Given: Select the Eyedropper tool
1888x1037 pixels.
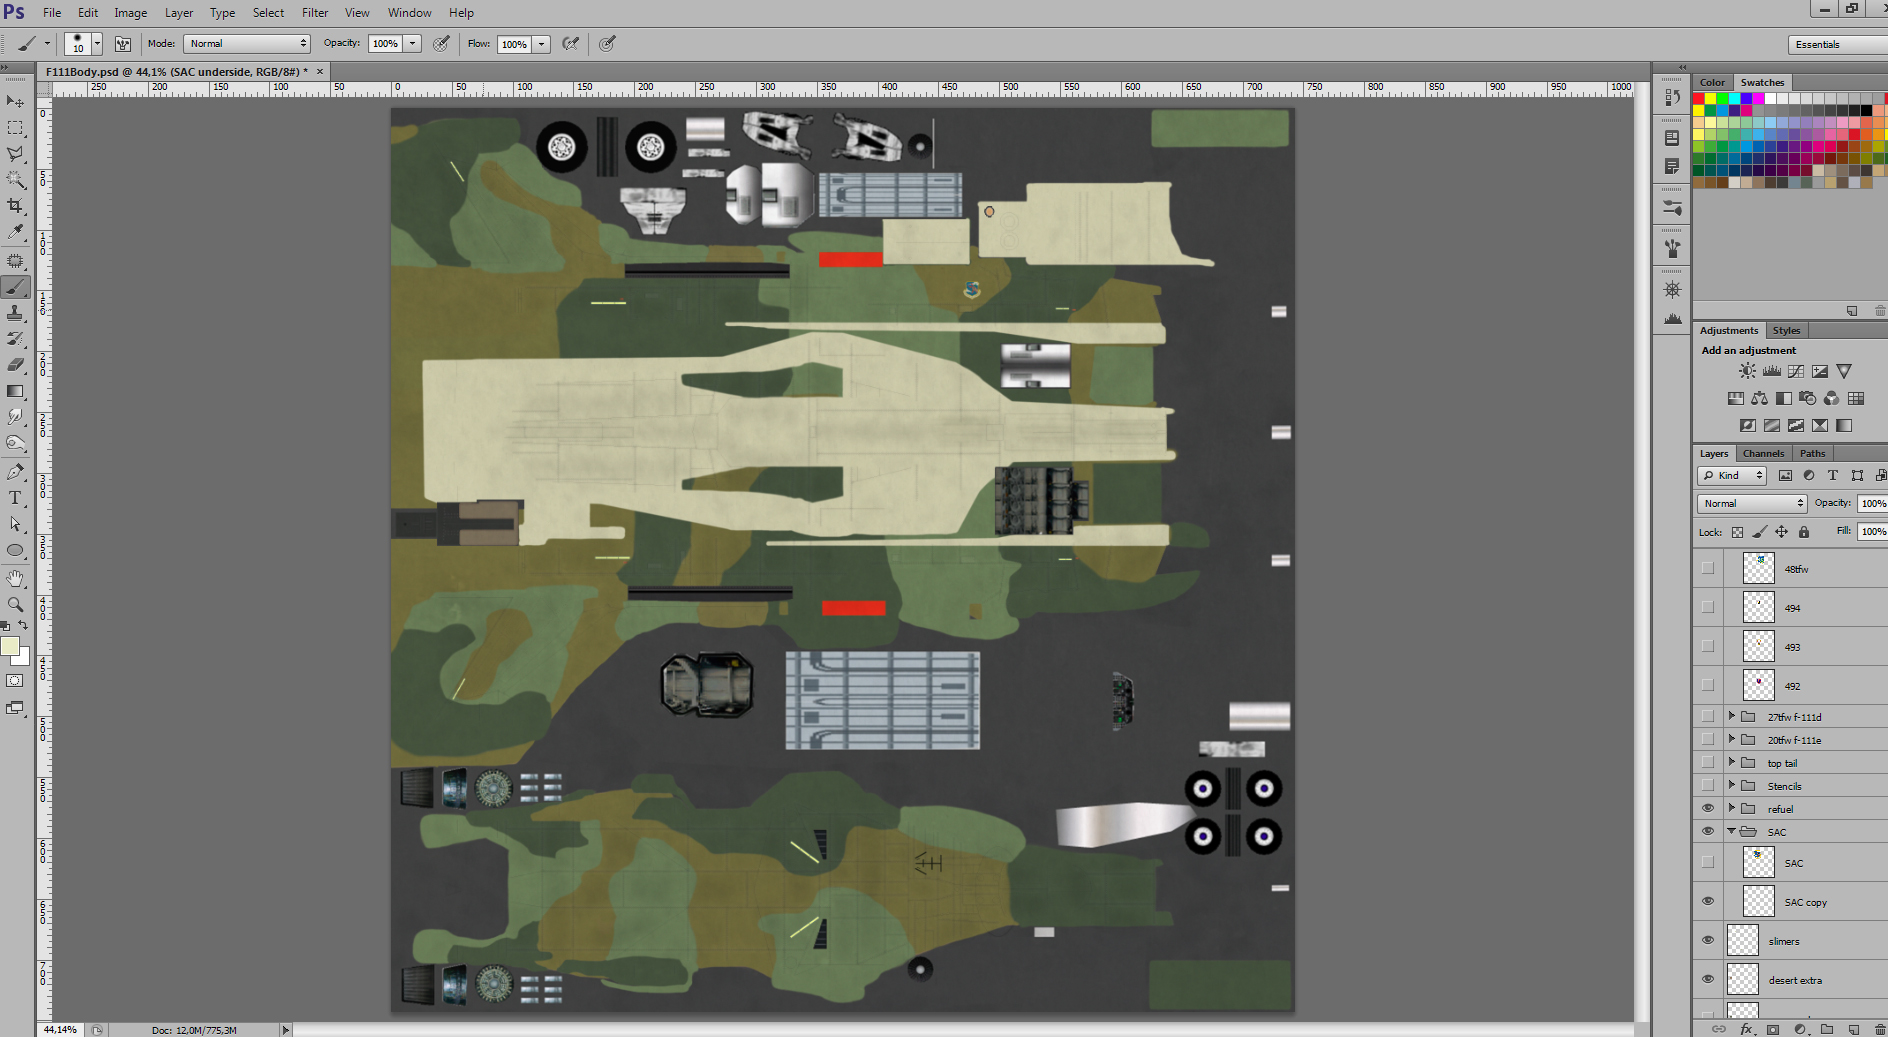Looking at the screenshot, I should coord(15,232).
